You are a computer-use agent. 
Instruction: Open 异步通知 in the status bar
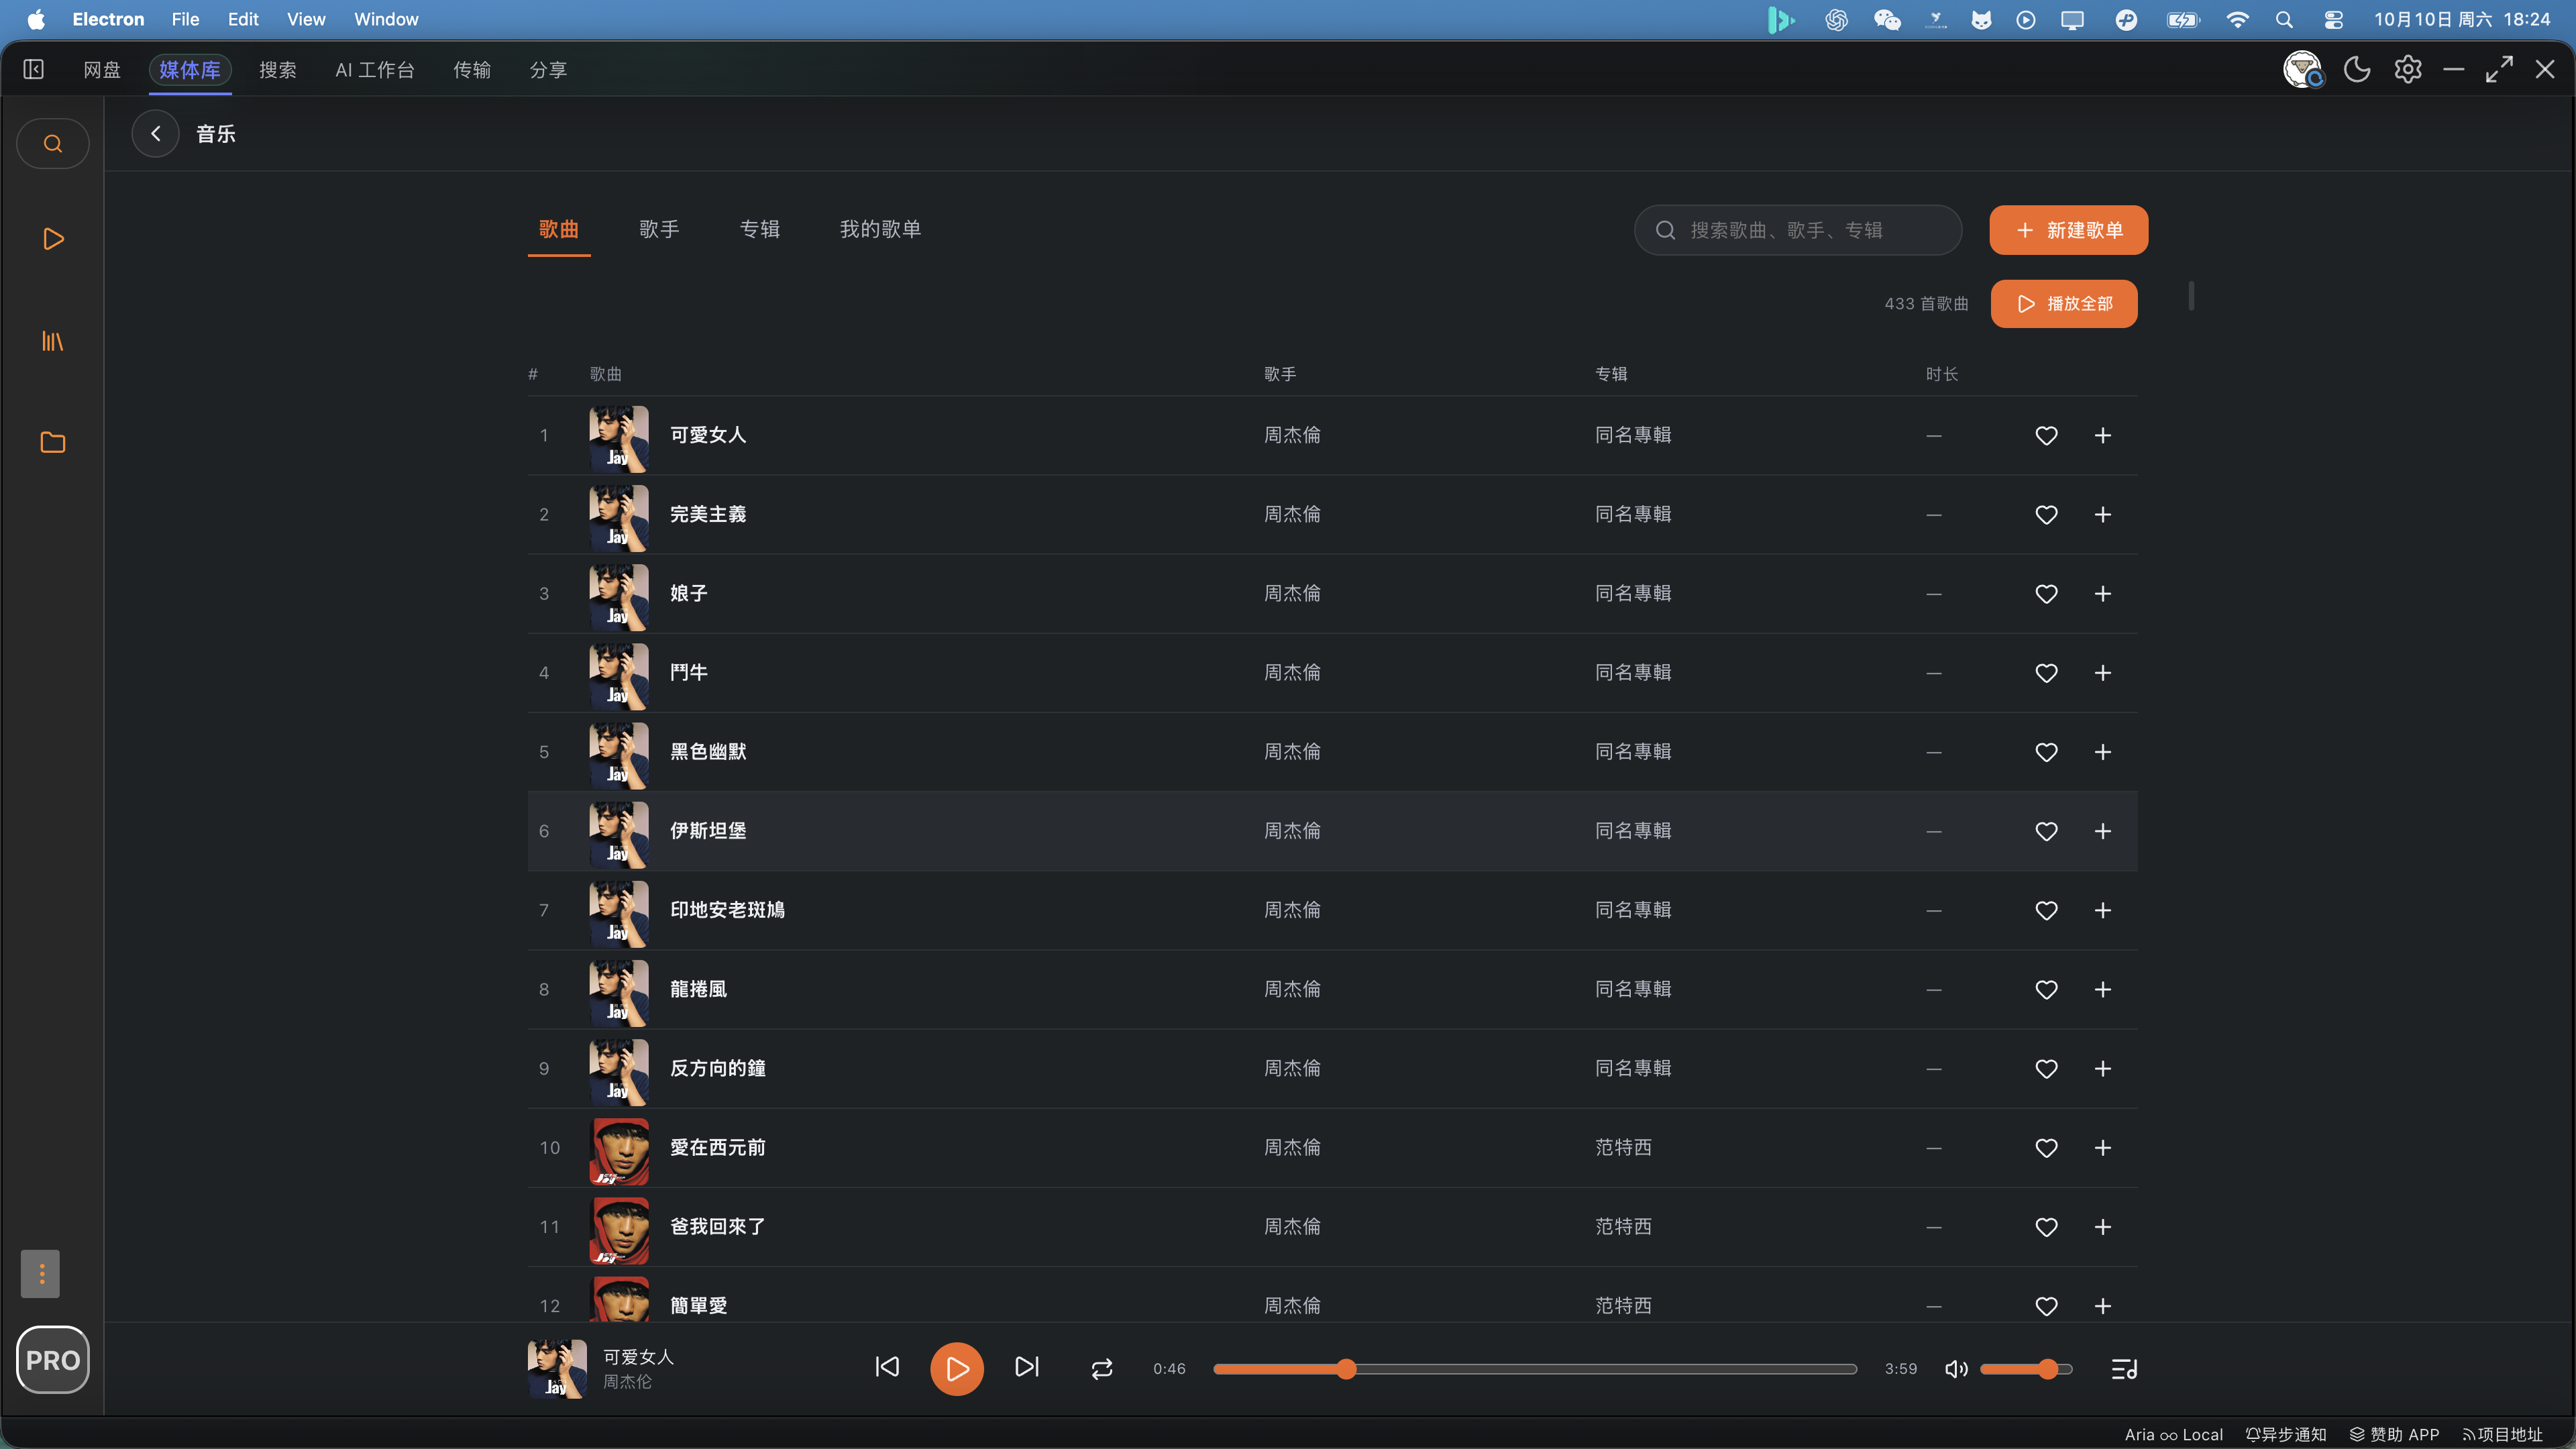(2286, 1434)
